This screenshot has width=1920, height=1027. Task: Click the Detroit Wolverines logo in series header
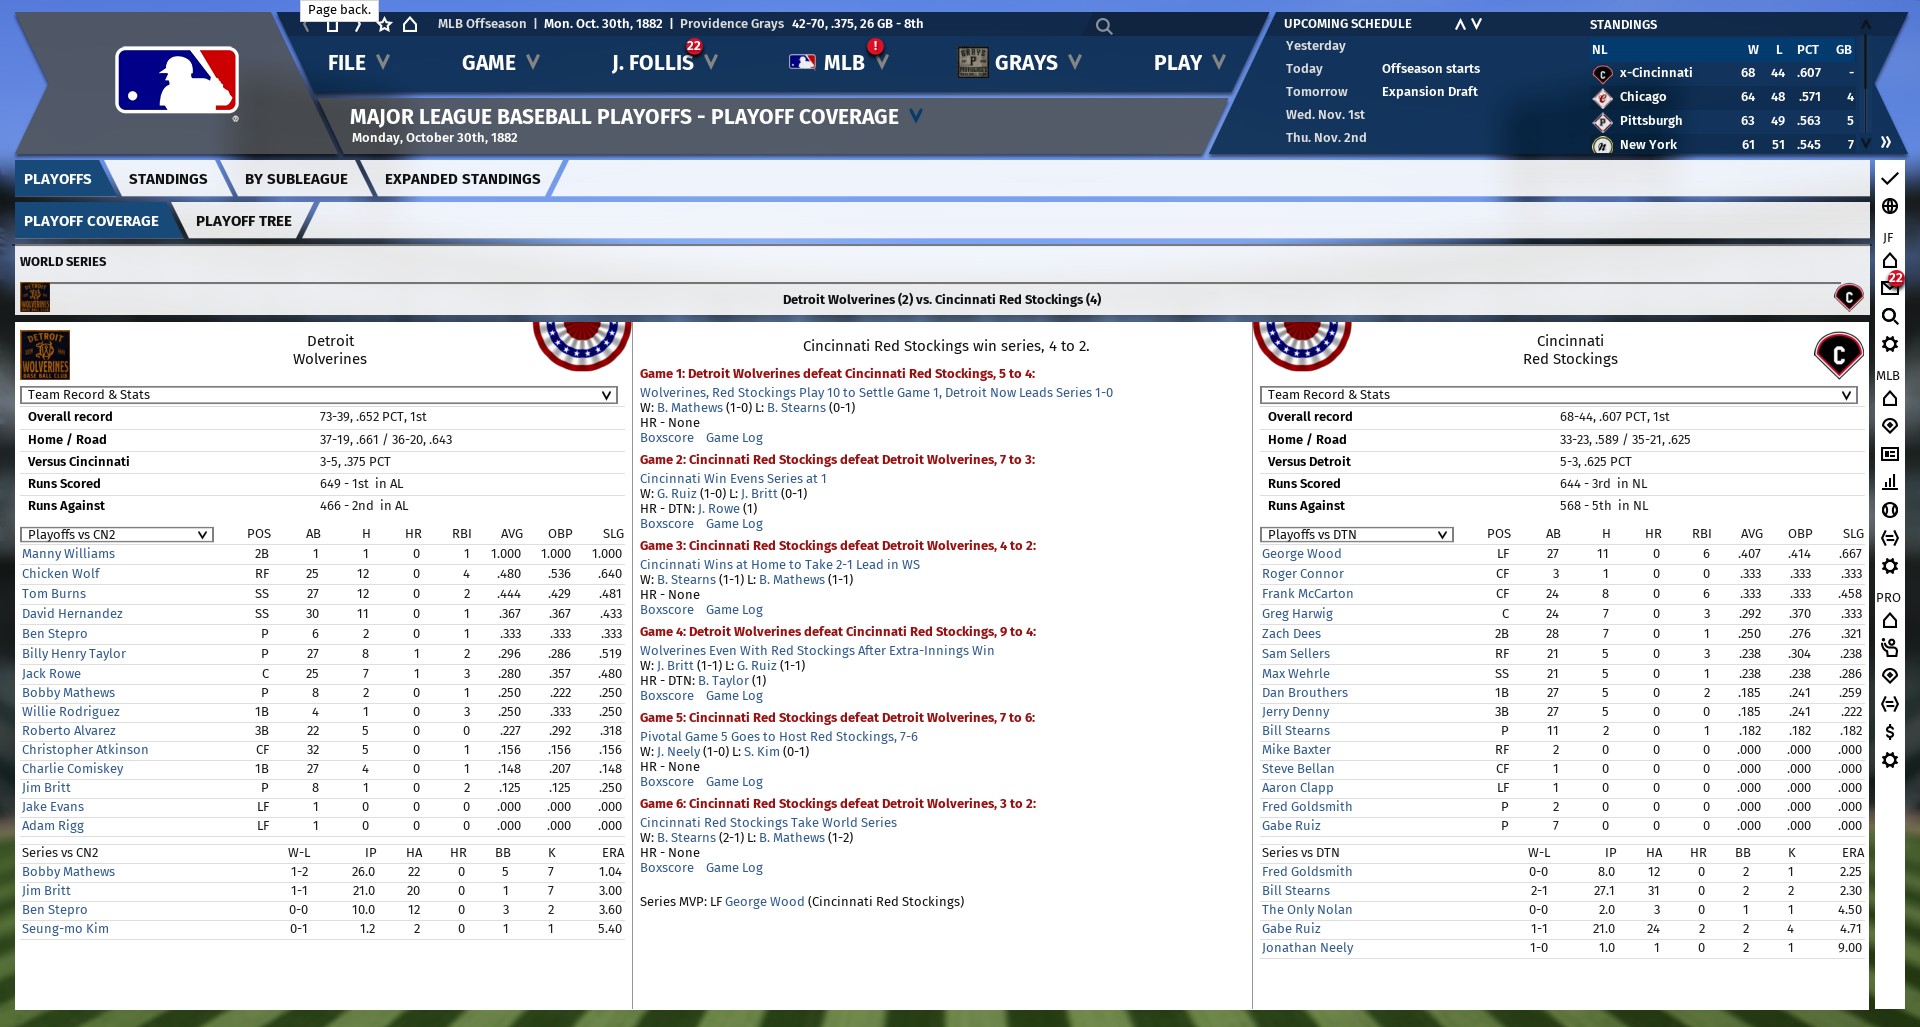point(35,297)
